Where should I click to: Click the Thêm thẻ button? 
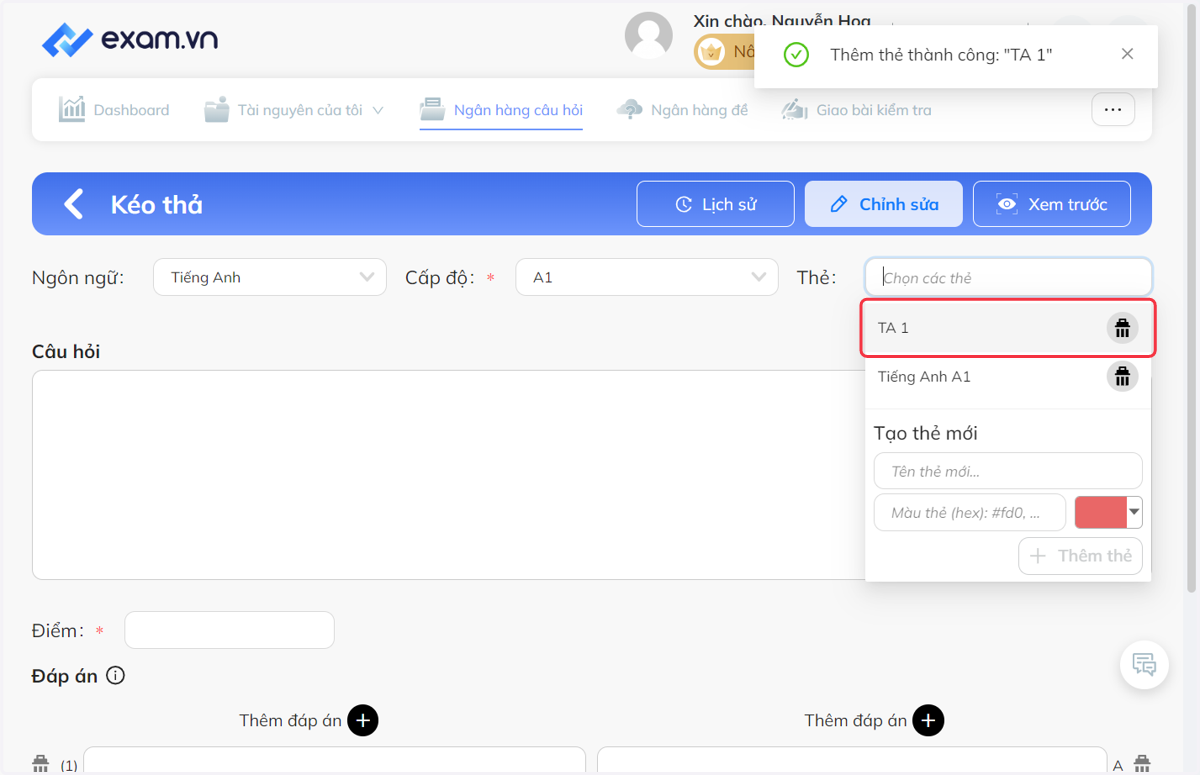point(1080,556)
